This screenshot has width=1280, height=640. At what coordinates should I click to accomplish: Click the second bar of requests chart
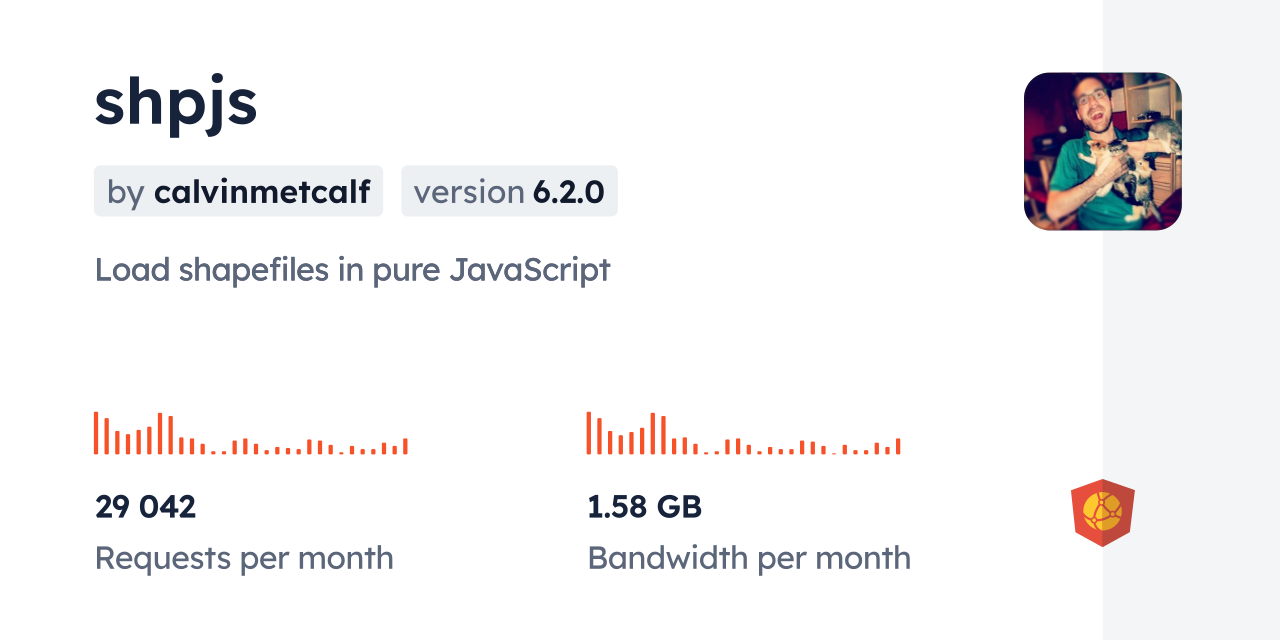[x=107, y=436]
